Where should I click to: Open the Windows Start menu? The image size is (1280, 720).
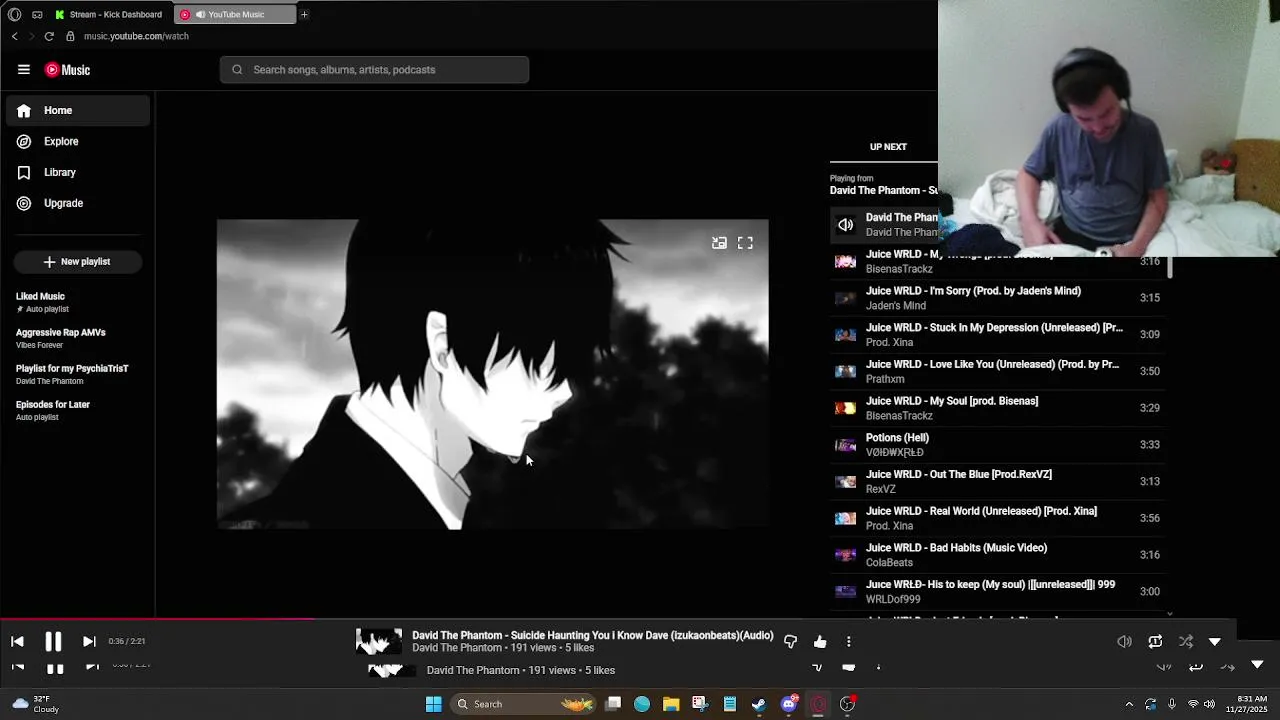(x=433, y=704)
